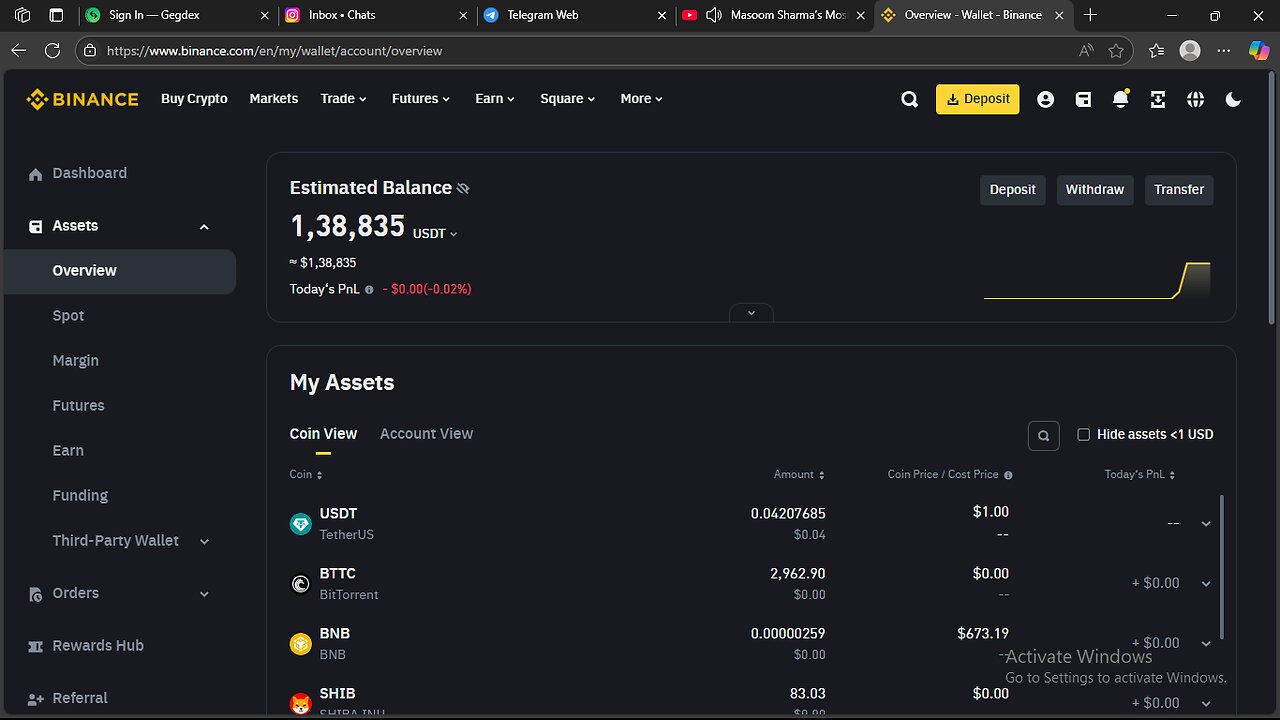Expand USDT row details
The width and height of the screenshot is (1280, 720).
point(1205,524)
